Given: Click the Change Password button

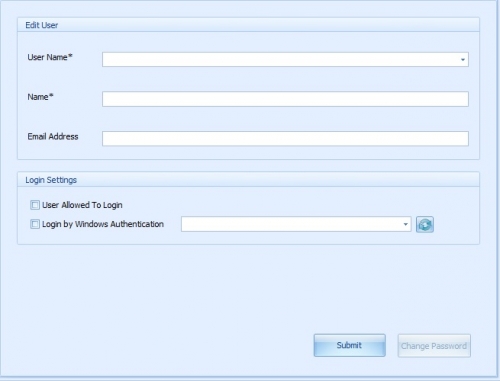Looking at the screenshot, I should [434, 346].
